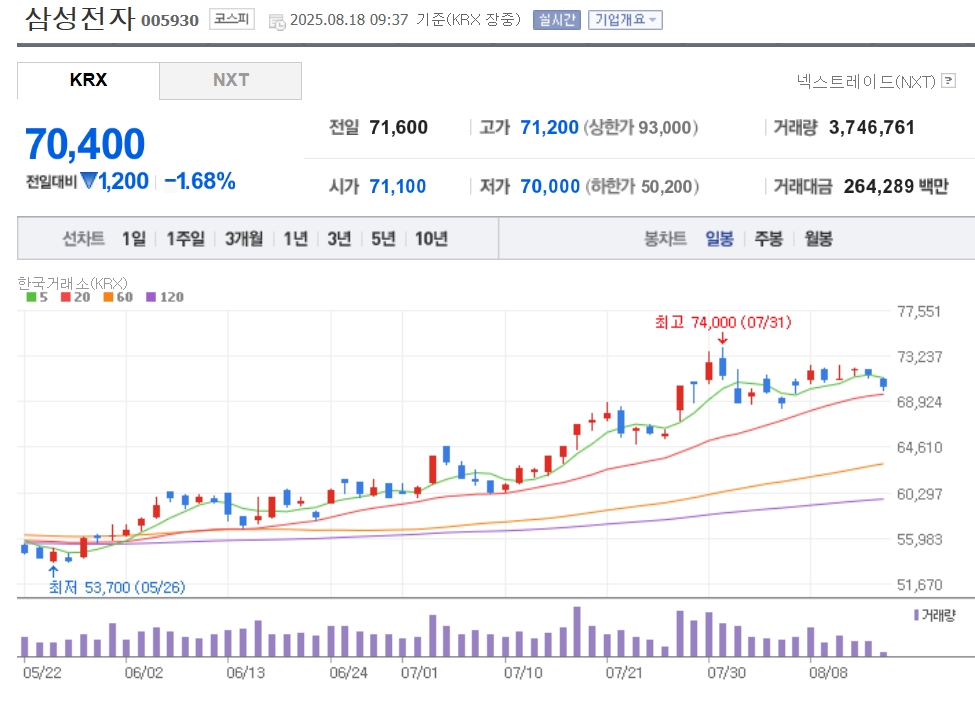Select the 월봉 candle chart
Viewport: 975px width, 709px height.
coord(818,239)
